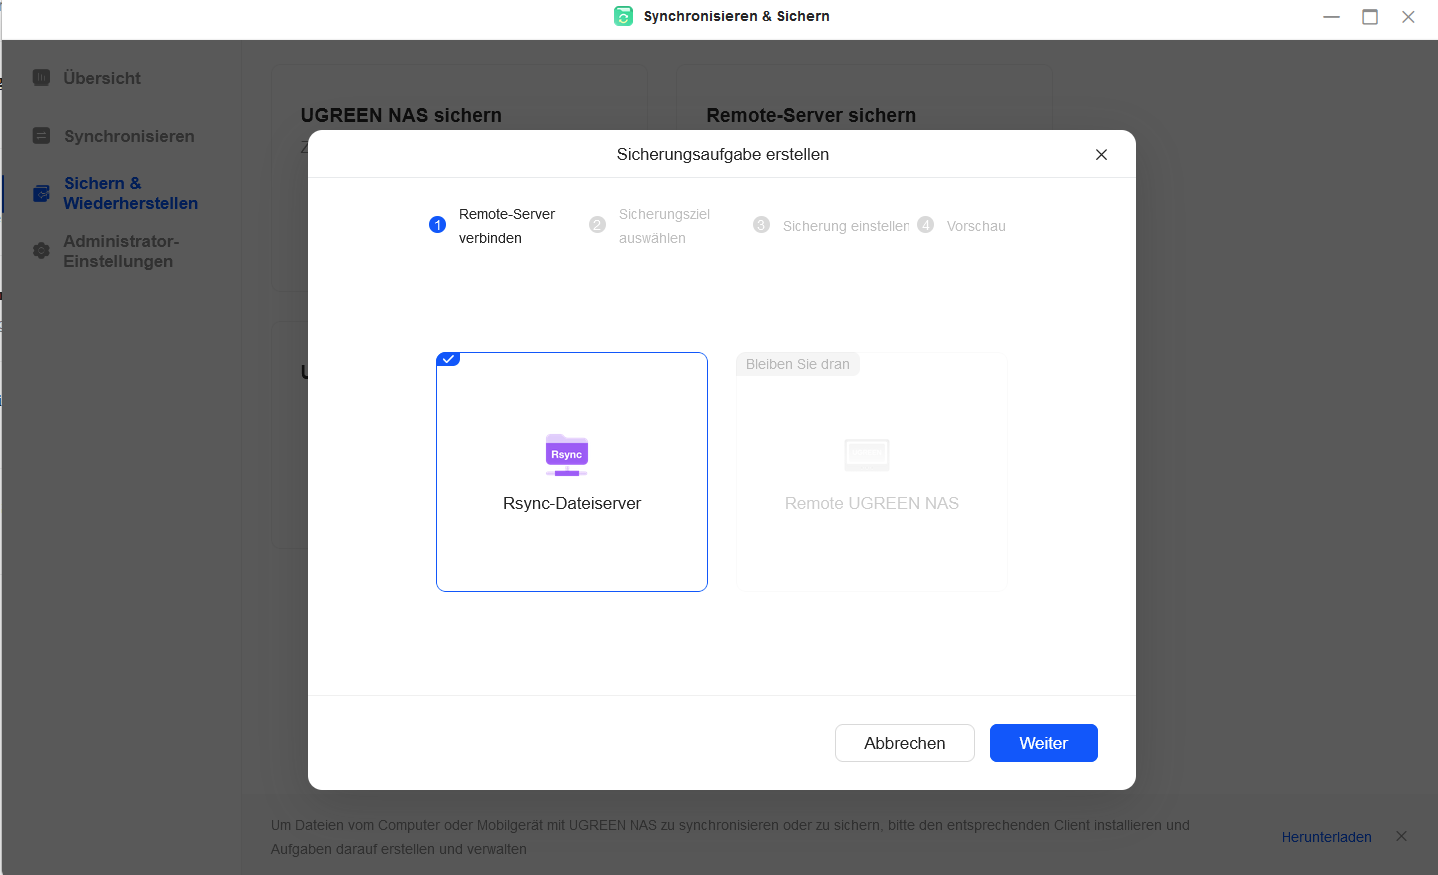Screen dimensions: 1438x875
Task: Click the Rsync-Dateiserver label text
Action: (572, 503)
